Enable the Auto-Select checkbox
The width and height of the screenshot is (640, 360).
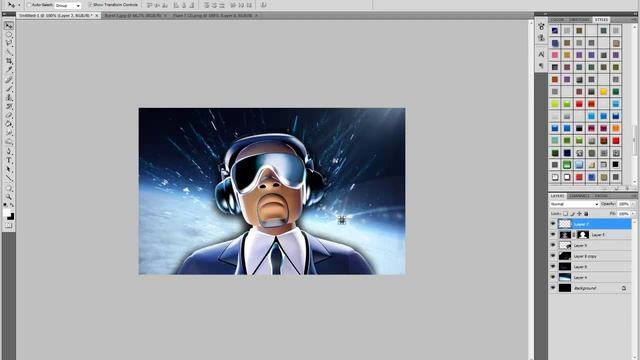pyautogui.click(x=29, y=5)
